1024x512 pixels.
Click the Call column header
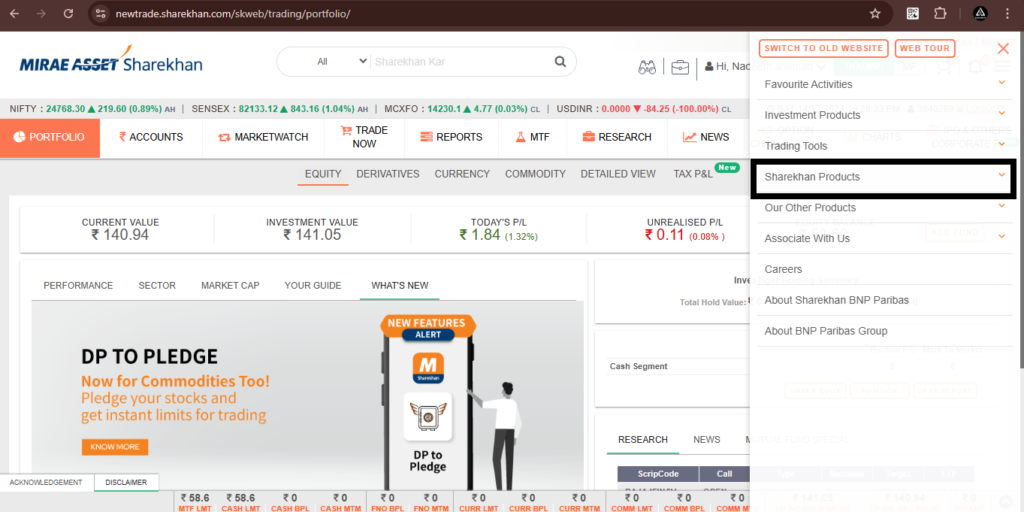(x=724, y=473)
